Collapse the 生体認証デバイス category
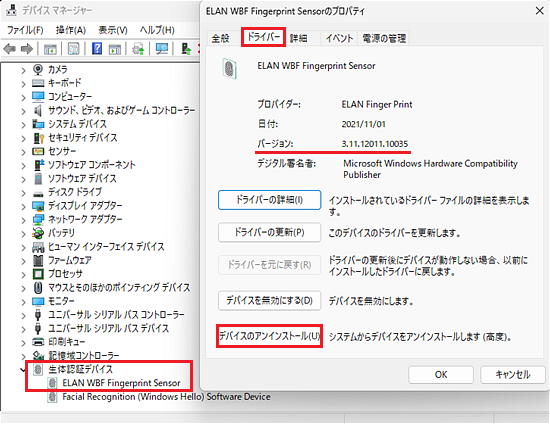 pyautogui.click(x=23, y=370)
